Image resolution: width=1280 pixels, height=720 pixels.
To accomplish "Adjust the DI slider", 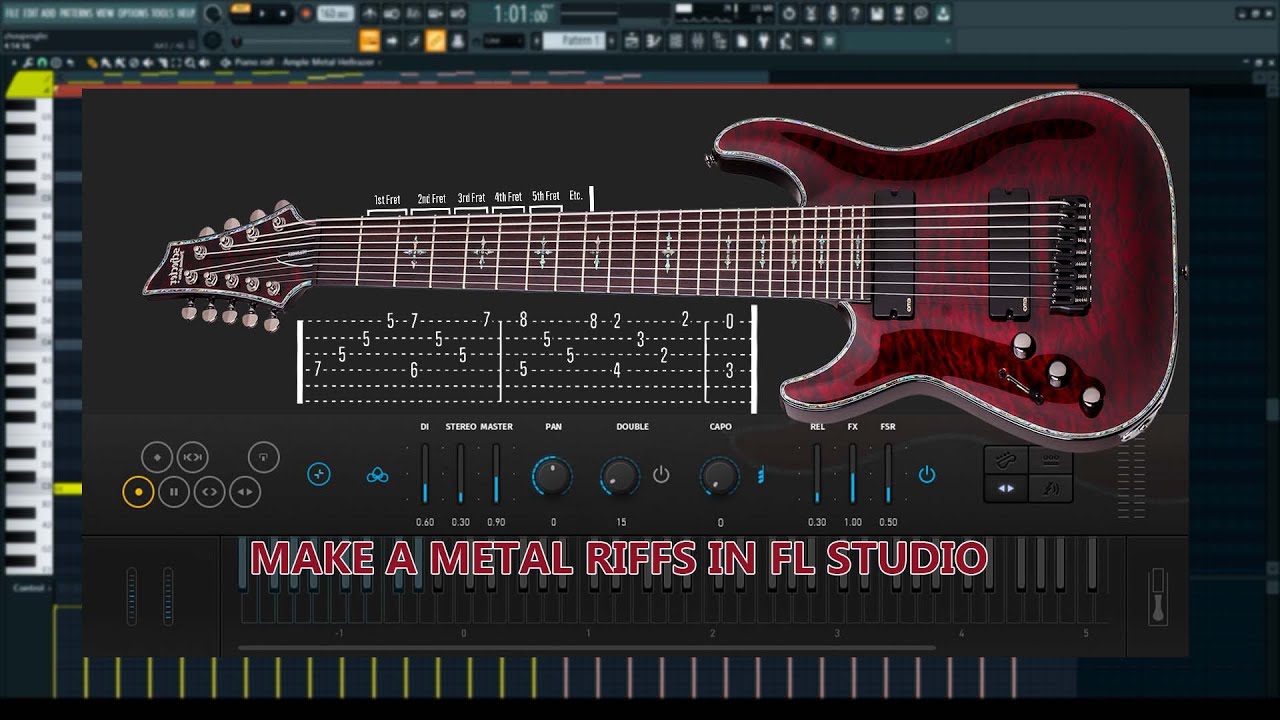I will 424,474.
